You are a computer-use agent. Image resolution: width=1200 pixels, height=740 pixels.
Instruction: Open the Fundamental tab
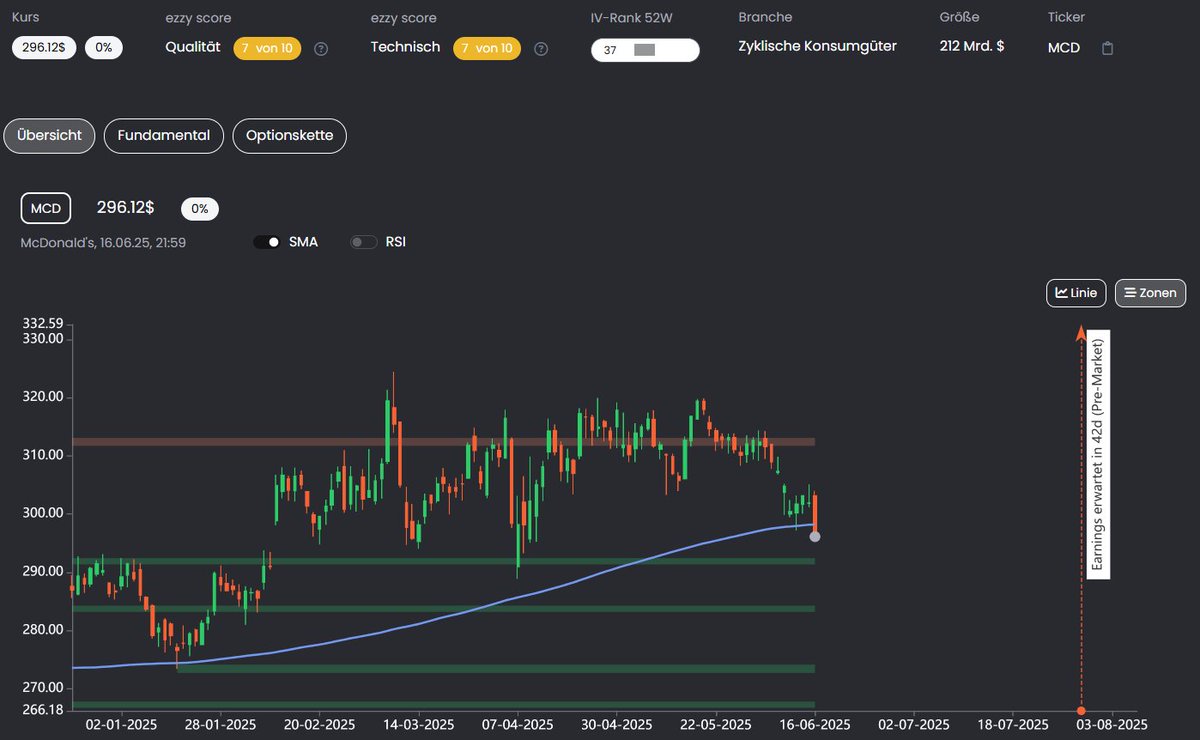[164, 136]
